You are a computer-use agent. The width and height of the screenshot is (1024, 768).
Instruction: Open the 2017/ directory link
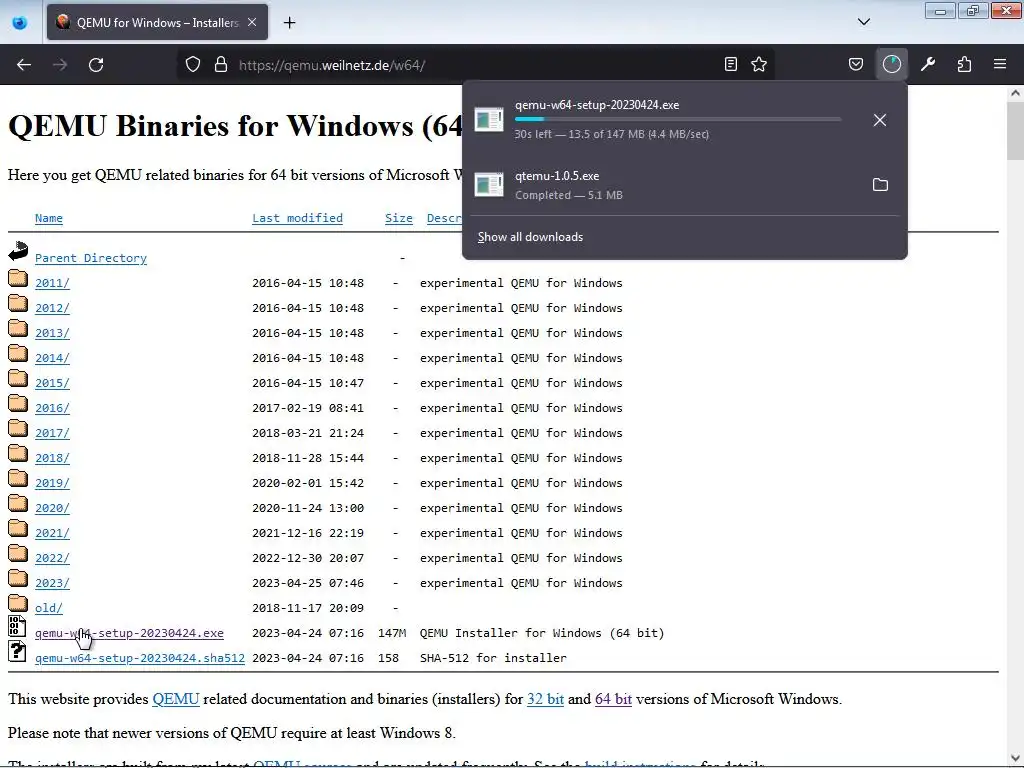52,433
